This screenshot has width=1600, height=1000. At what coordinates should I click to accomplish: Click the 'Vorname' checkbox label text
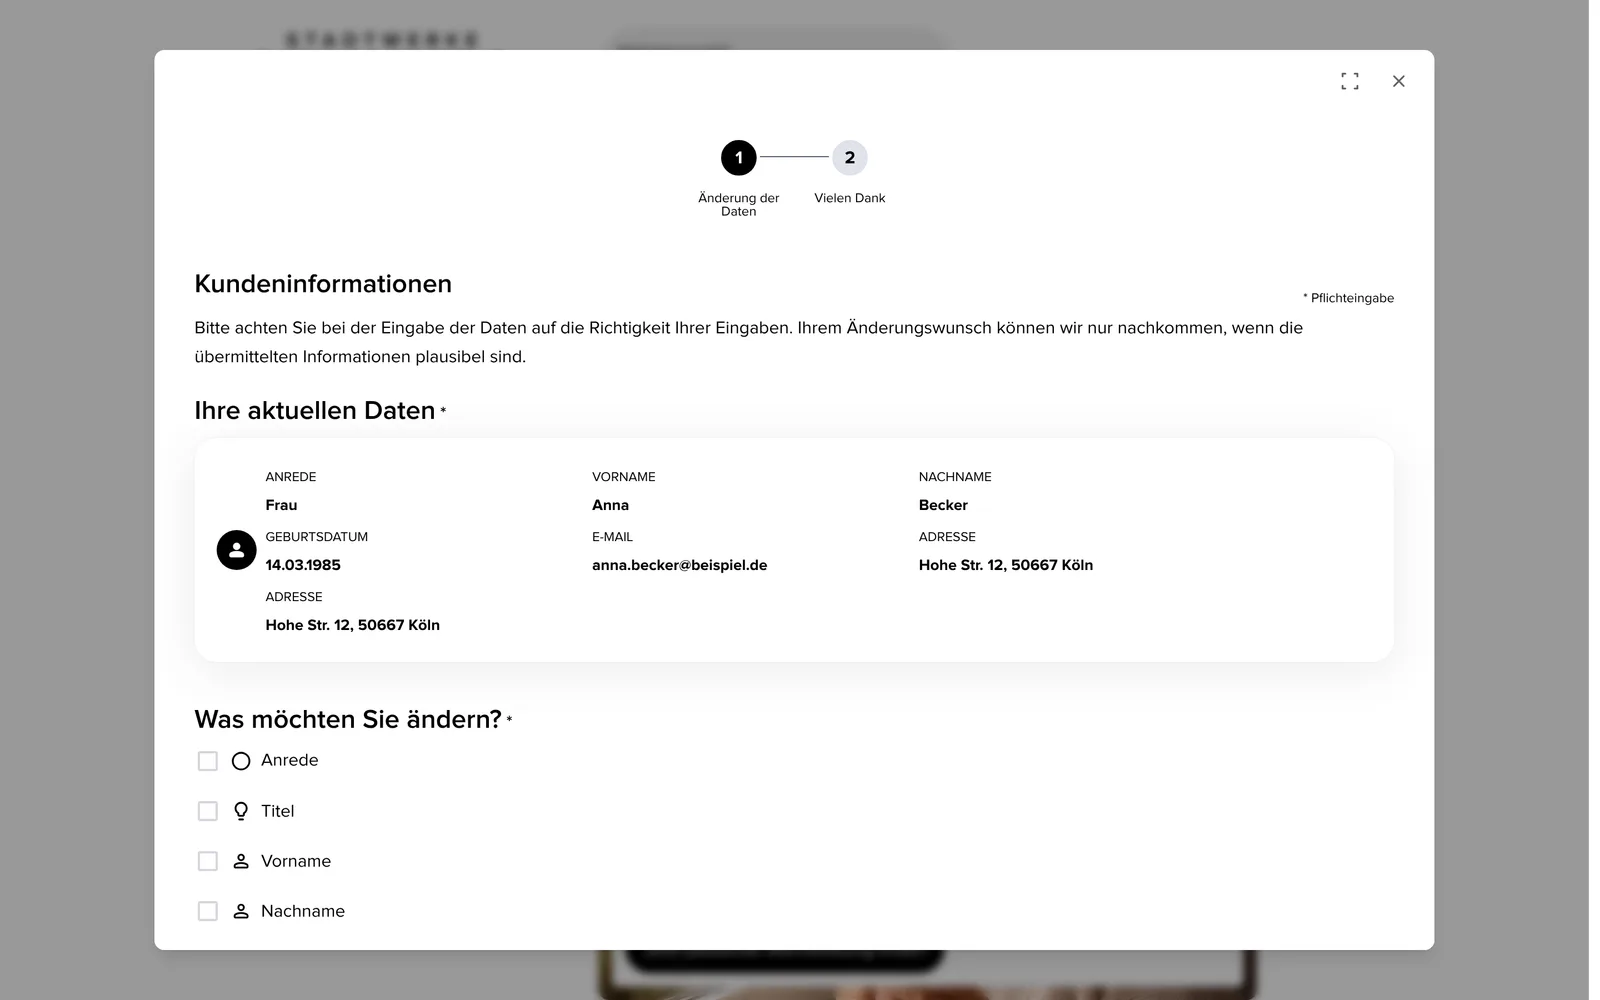pyautogui.click(x=296, y=861)
